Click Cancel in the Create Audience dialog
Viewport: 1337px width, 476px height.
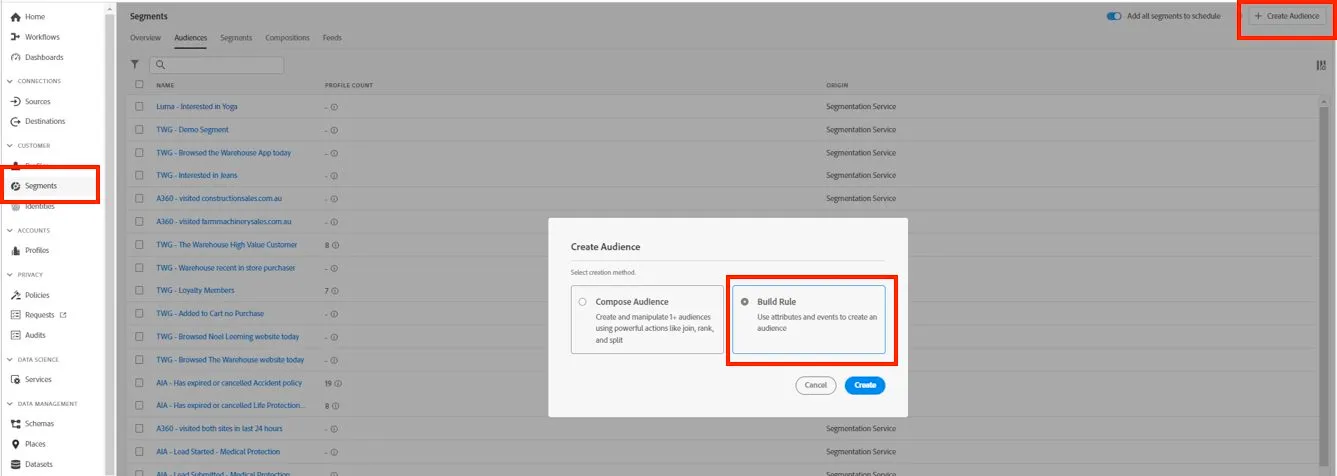pyautogui.click(x=815, y=385)
